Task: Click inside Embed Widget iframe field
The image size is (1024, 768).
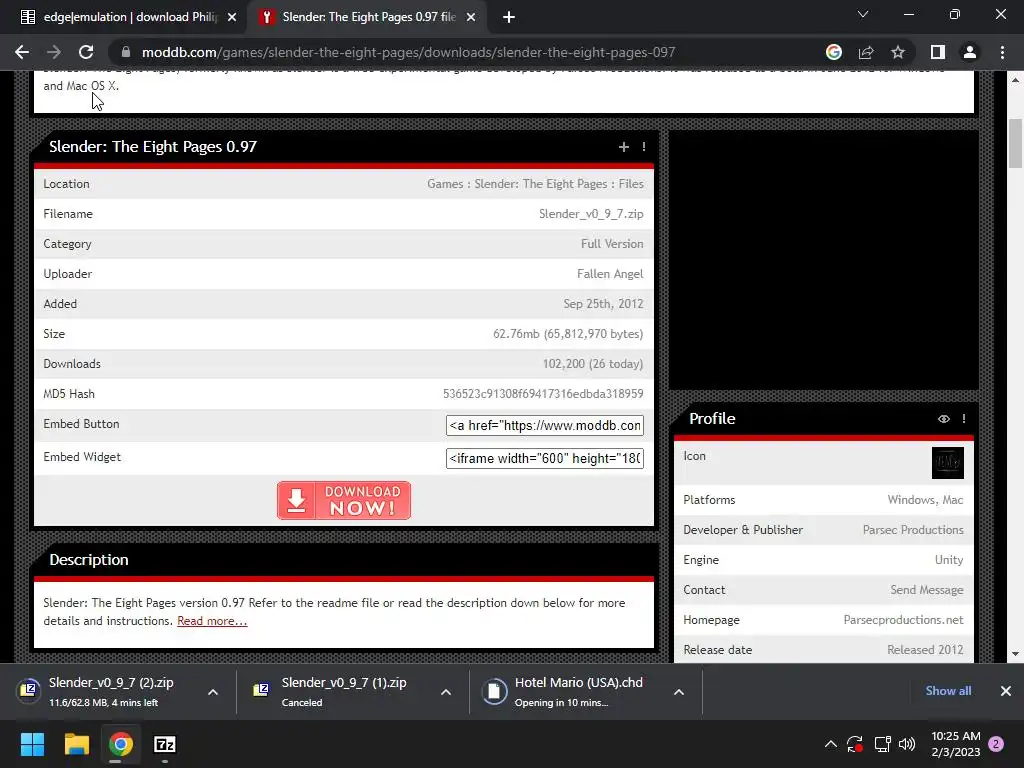Action: (545, 458)
